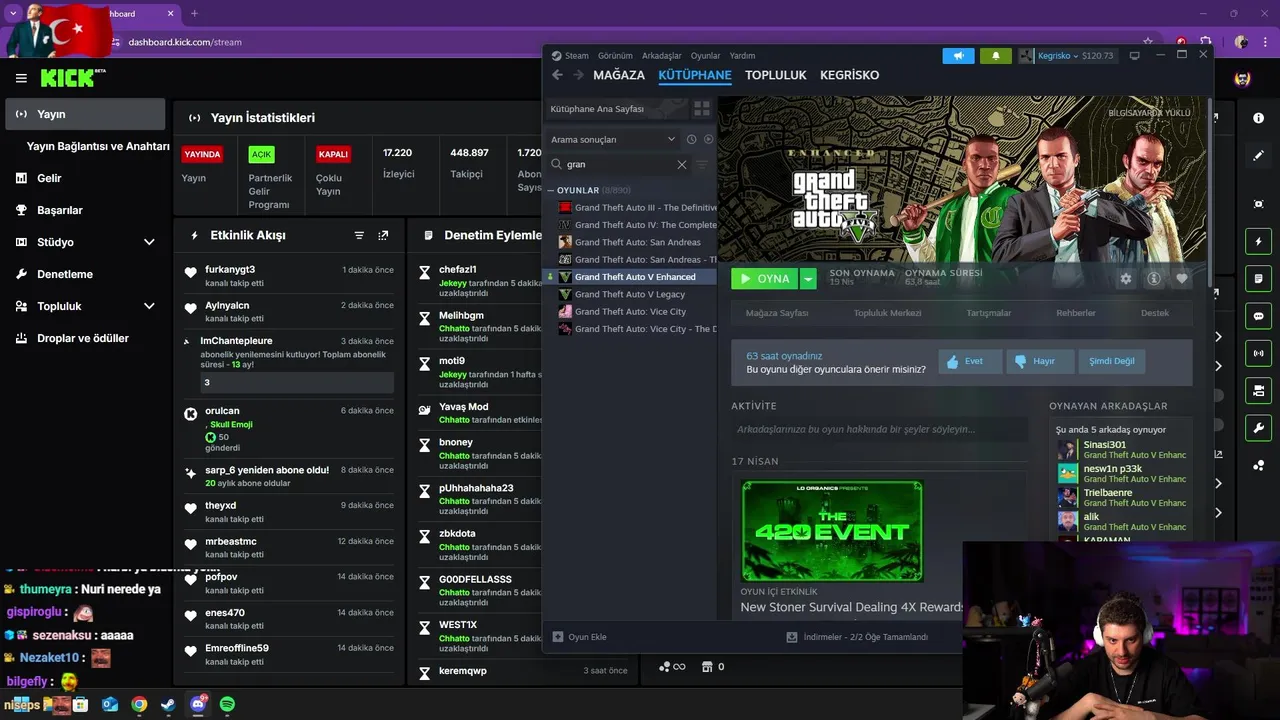Open game info icon
This screenshot has width=1280, height=720.
[1153, 279]
